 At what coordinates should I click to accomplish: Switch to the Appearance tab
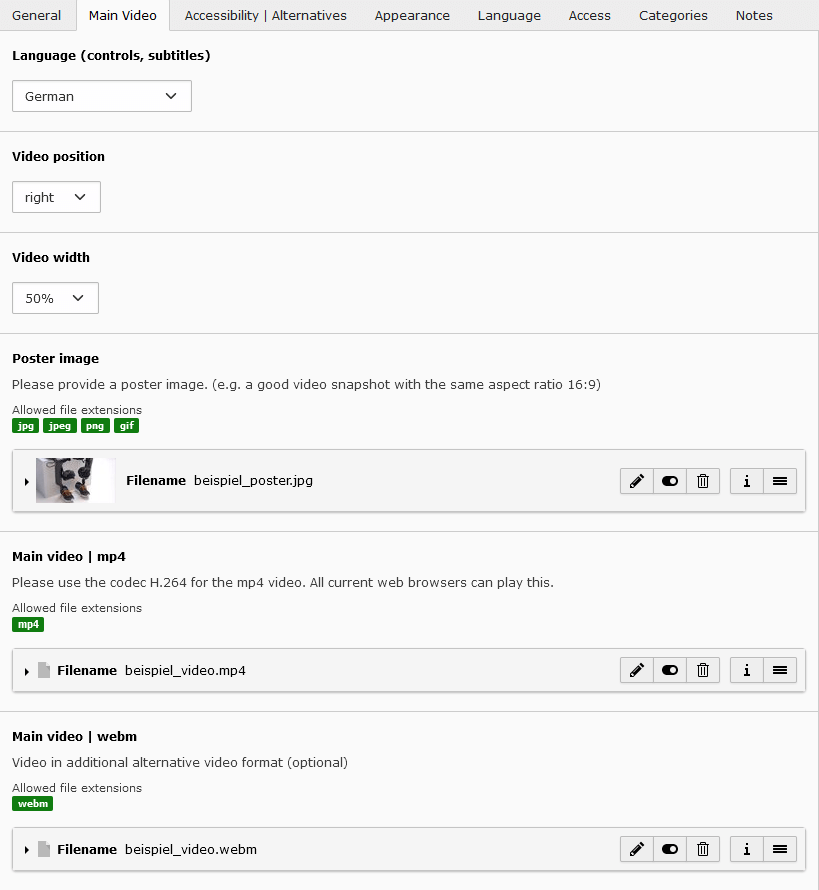(412, 15)
